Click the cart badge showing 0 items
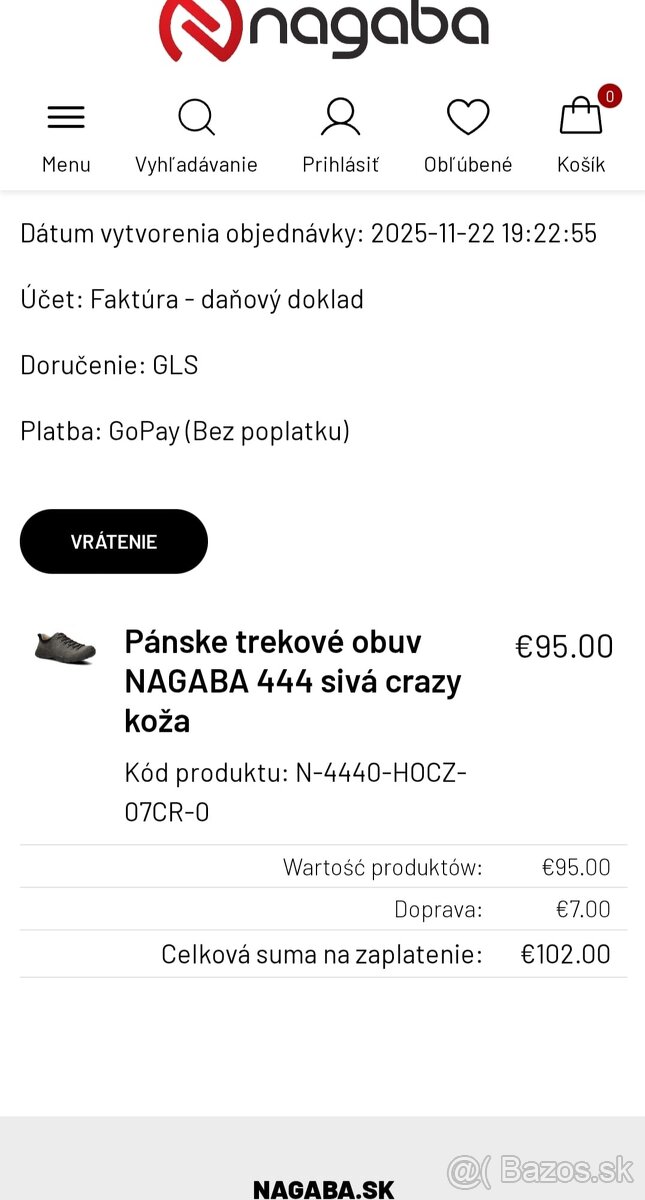Screen dimensions: 645x1200 click(x=609, y=97)
